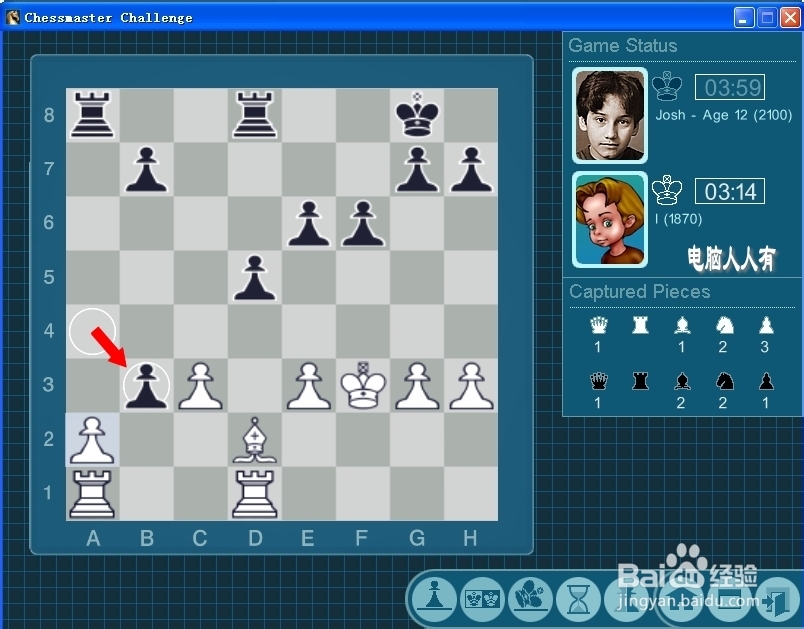Click the pawn icon in bottom toolbar
Viewport: 804px width, 629px height.
tap(434, 597)
